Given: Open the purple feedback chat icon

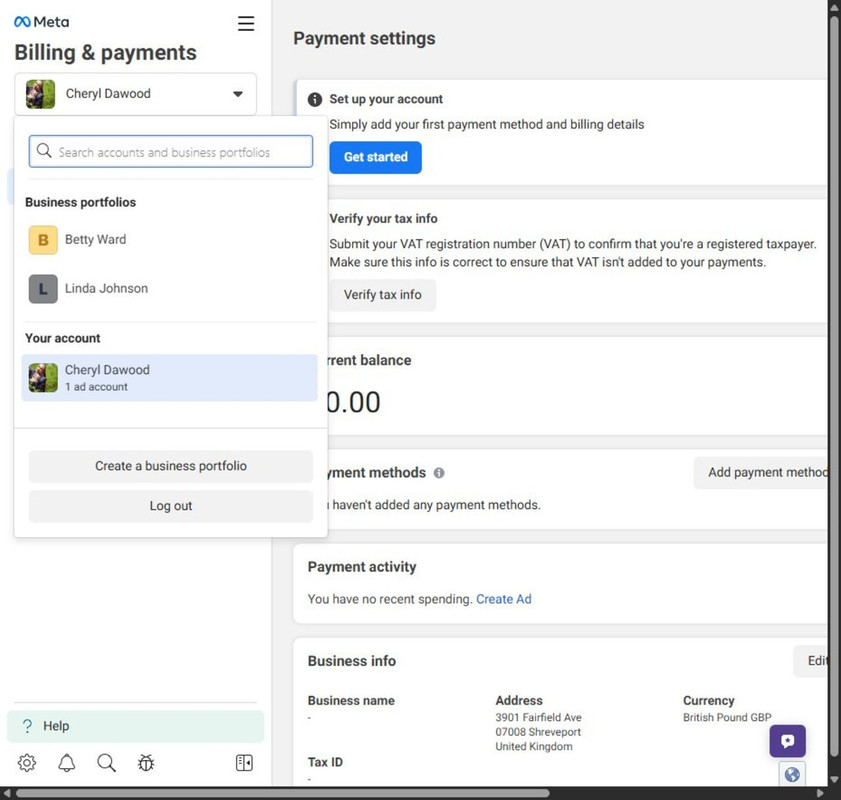Looking at the screenshot, I should pos(787,741).
